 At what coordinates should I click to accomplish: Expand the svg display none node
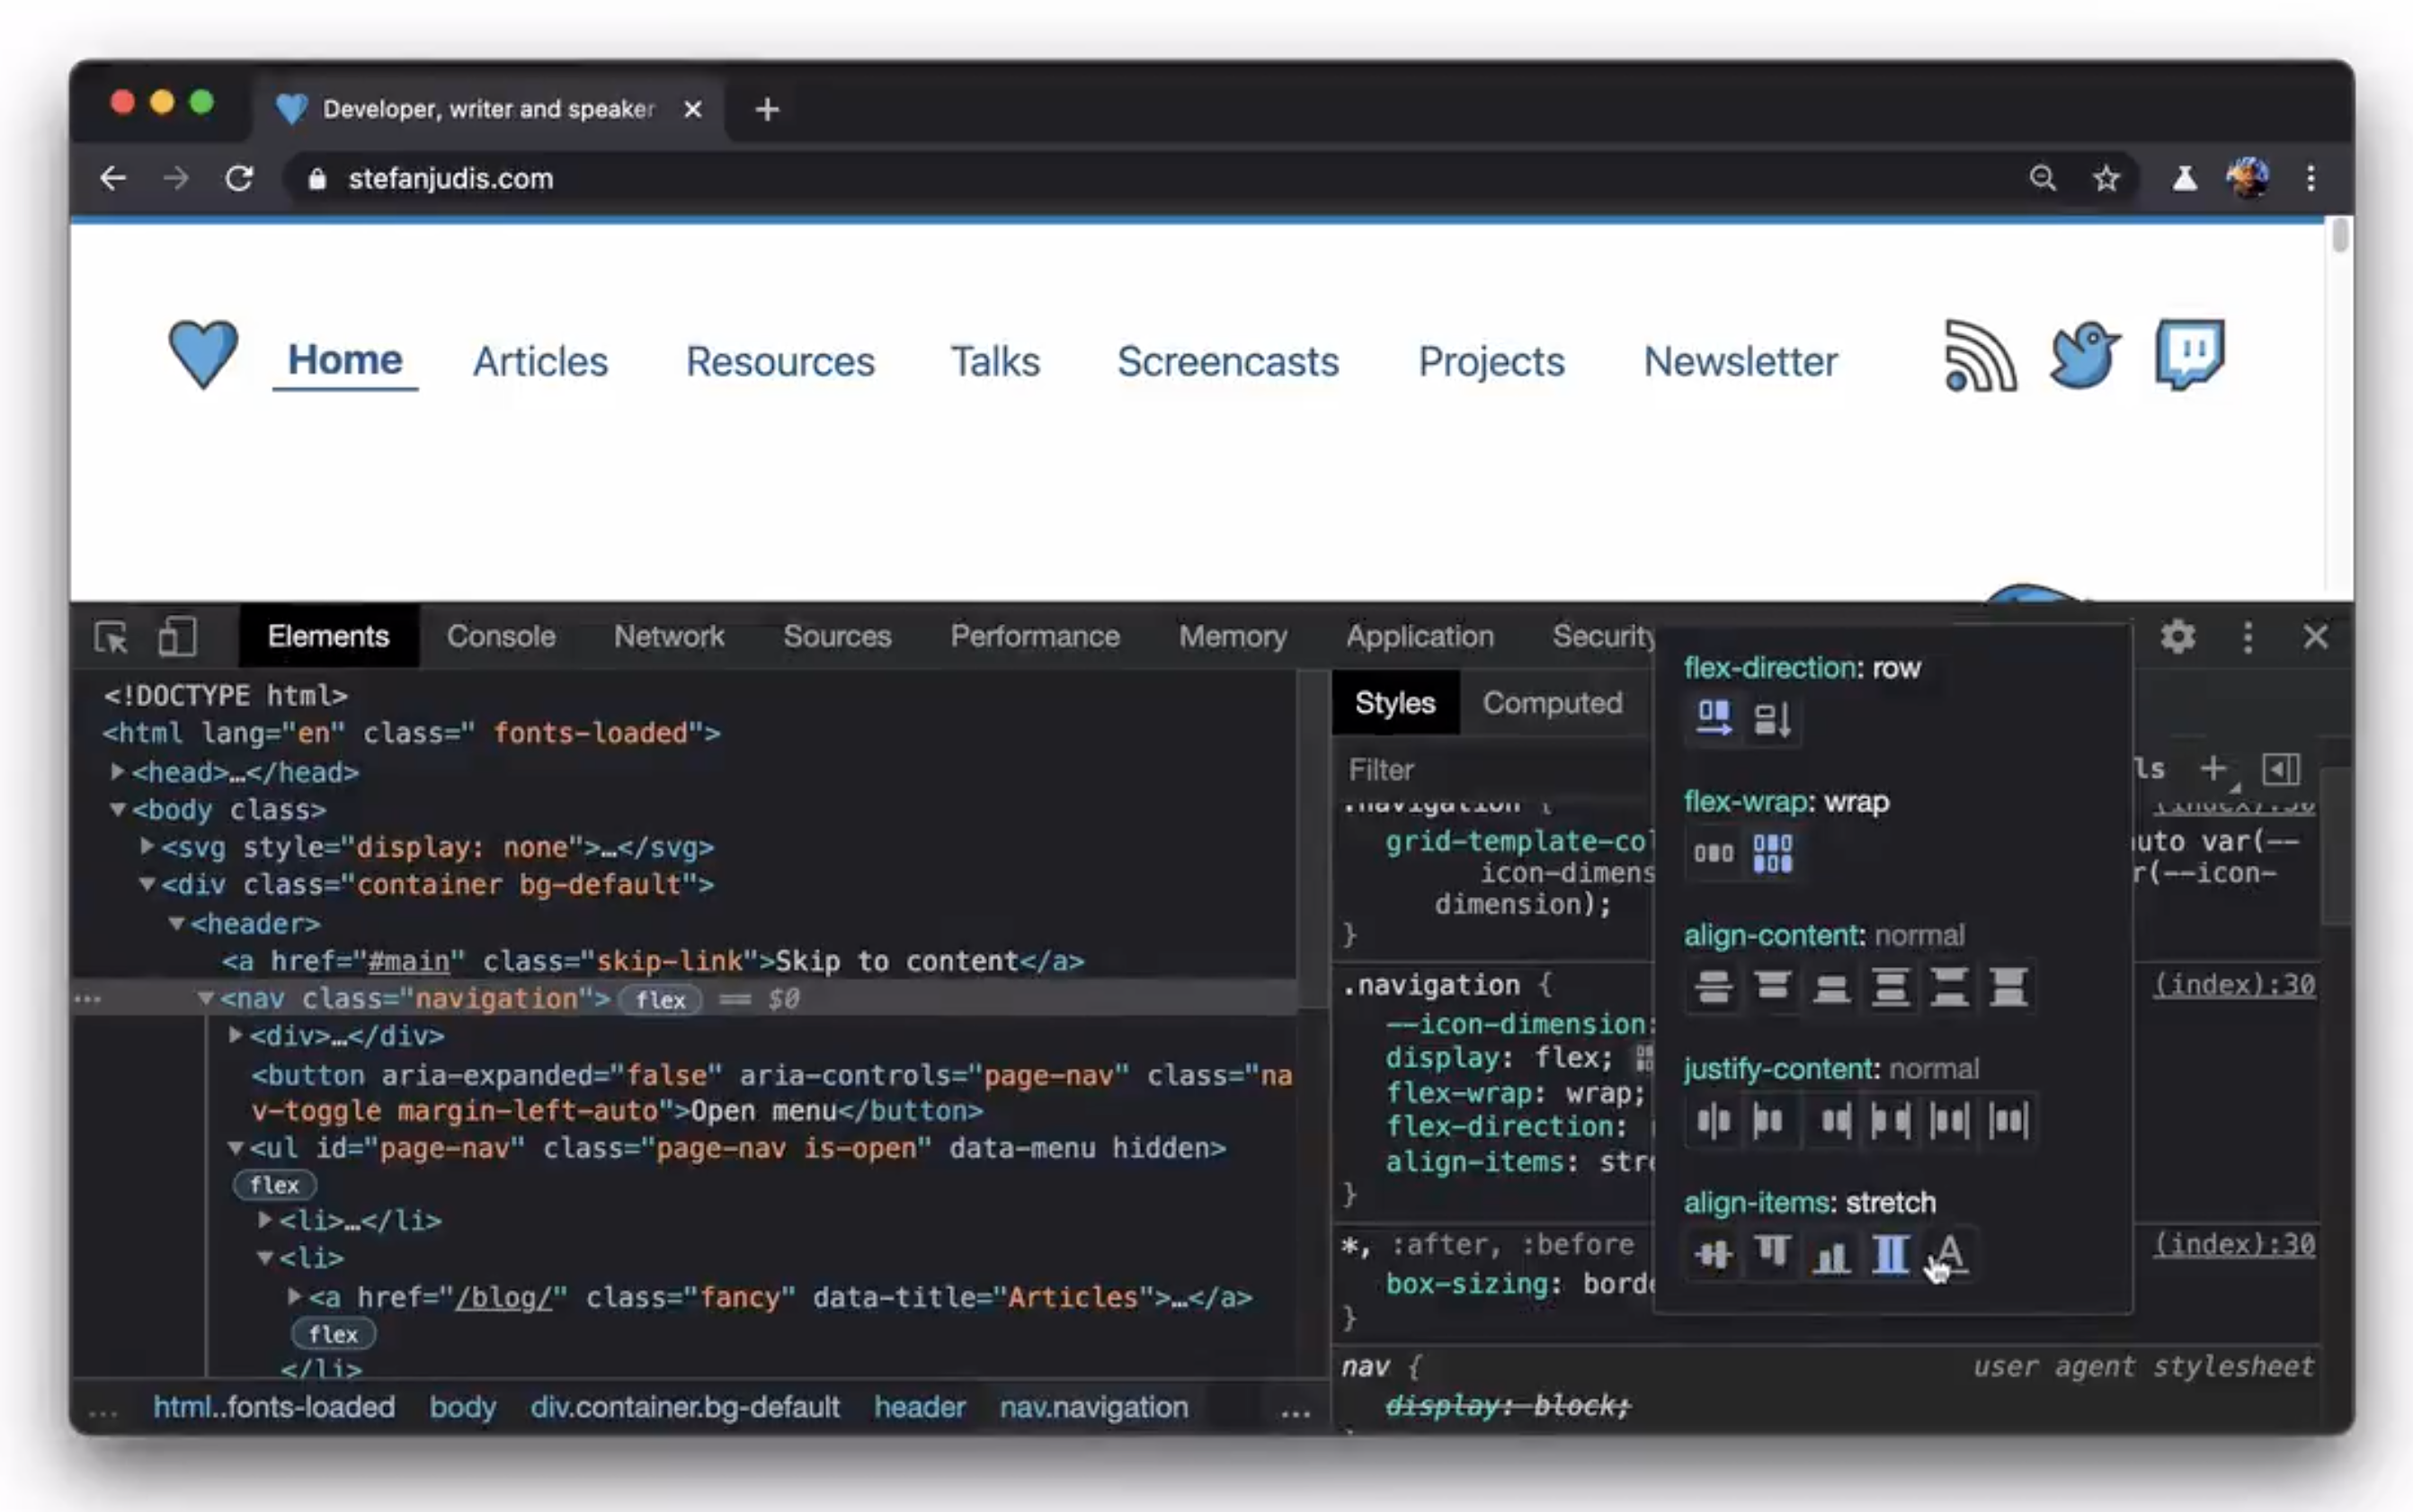(147, 846)
